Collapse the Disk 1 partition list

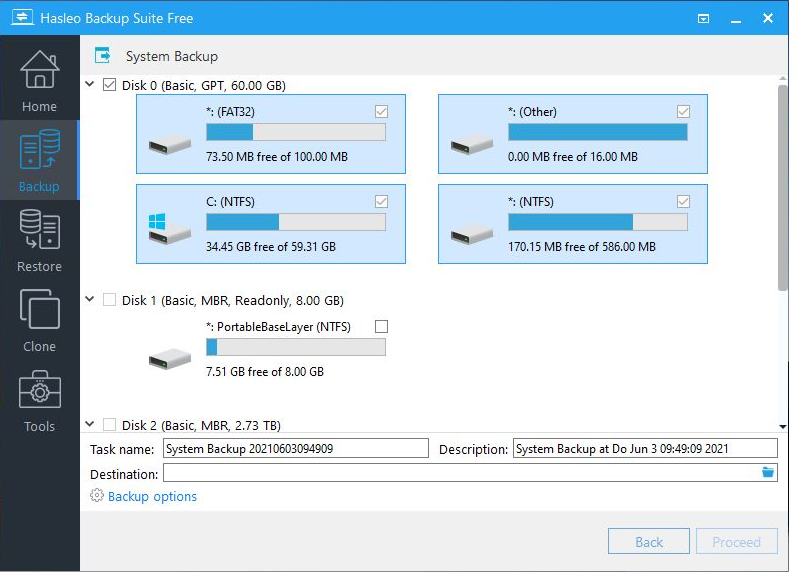90,299
